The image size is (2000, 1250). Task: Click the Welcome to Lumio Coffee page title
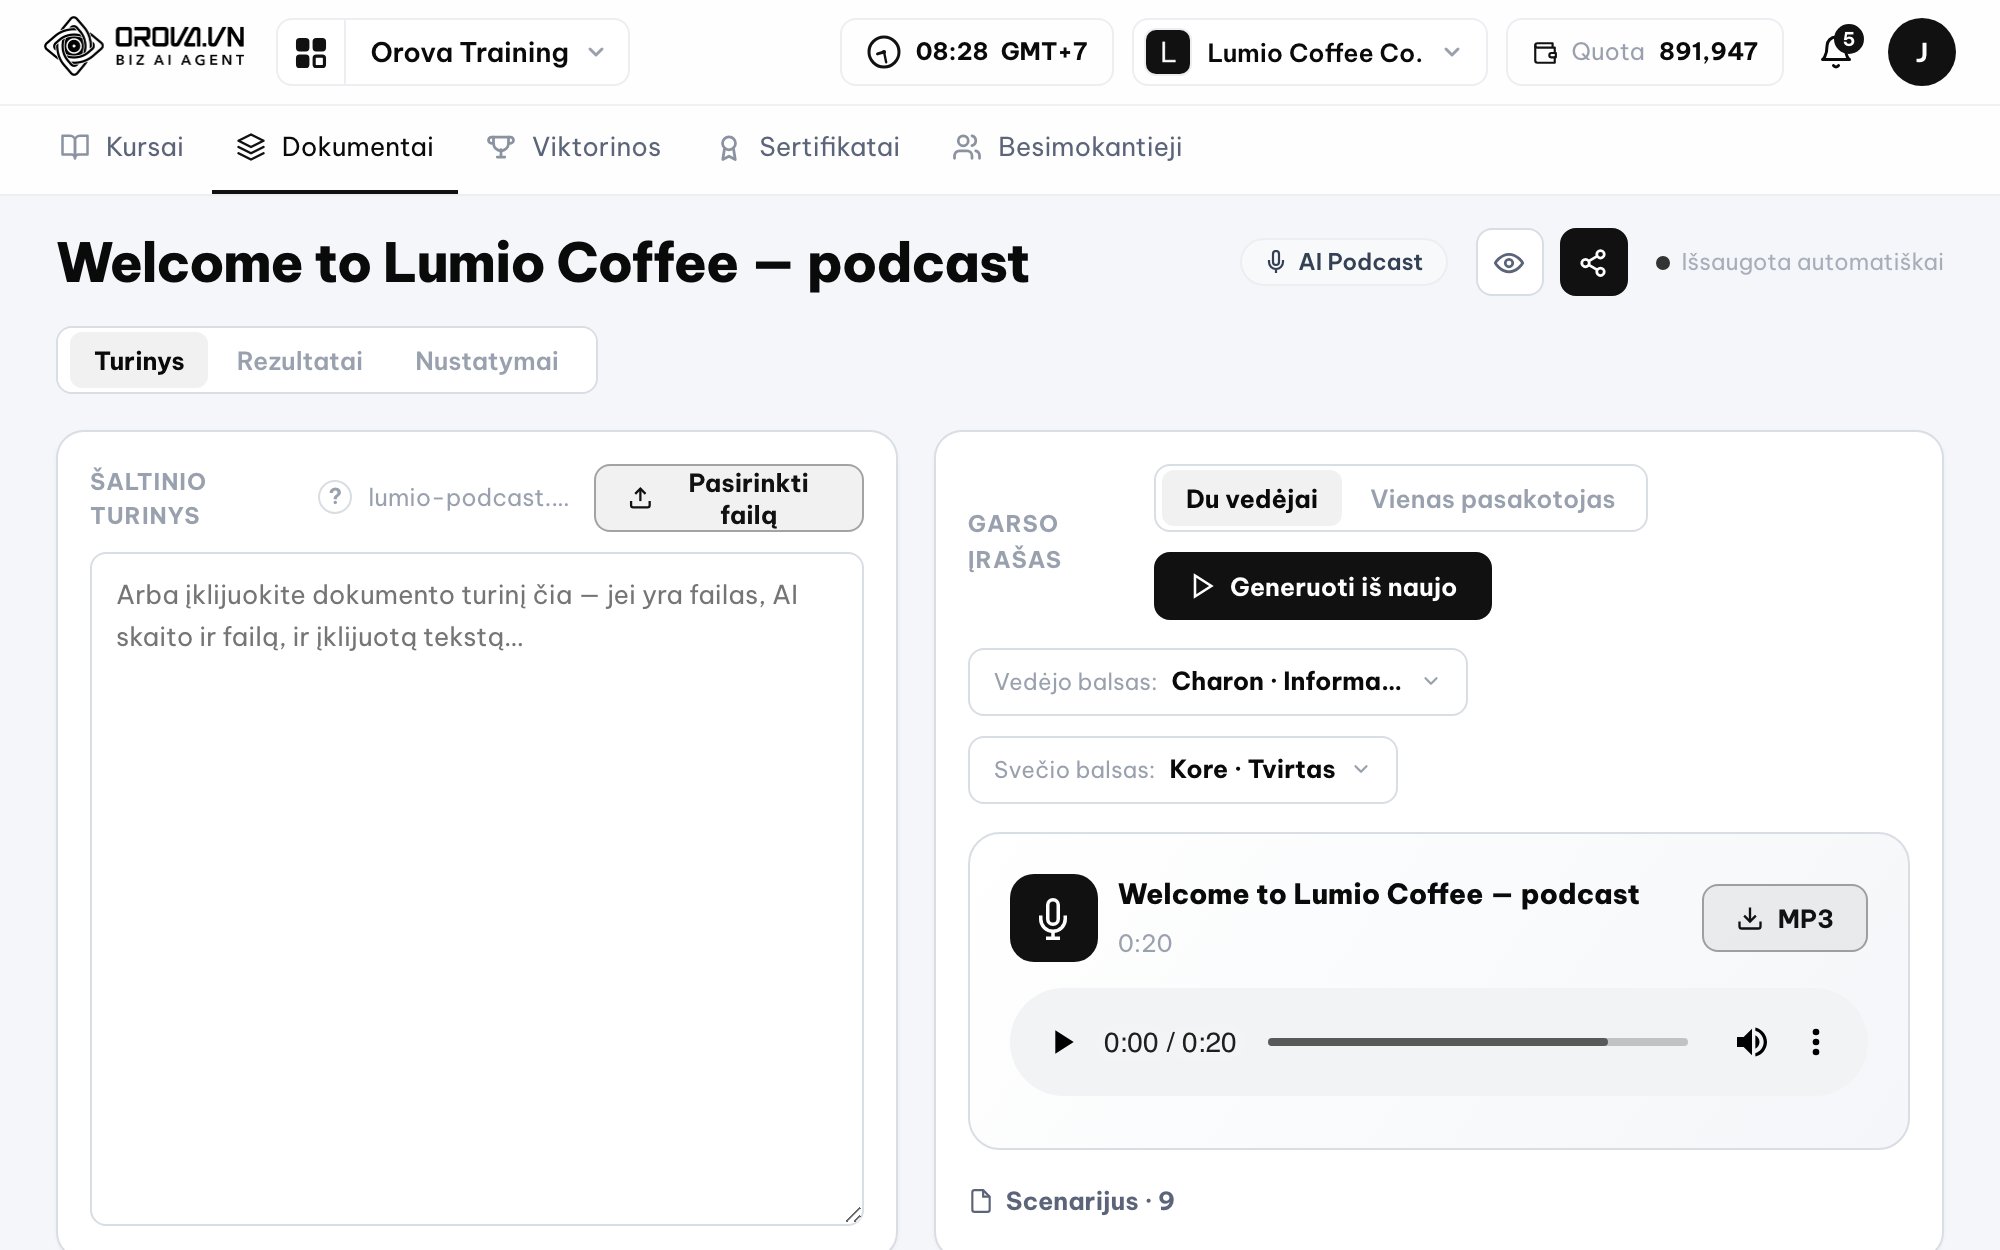[543, 263]
